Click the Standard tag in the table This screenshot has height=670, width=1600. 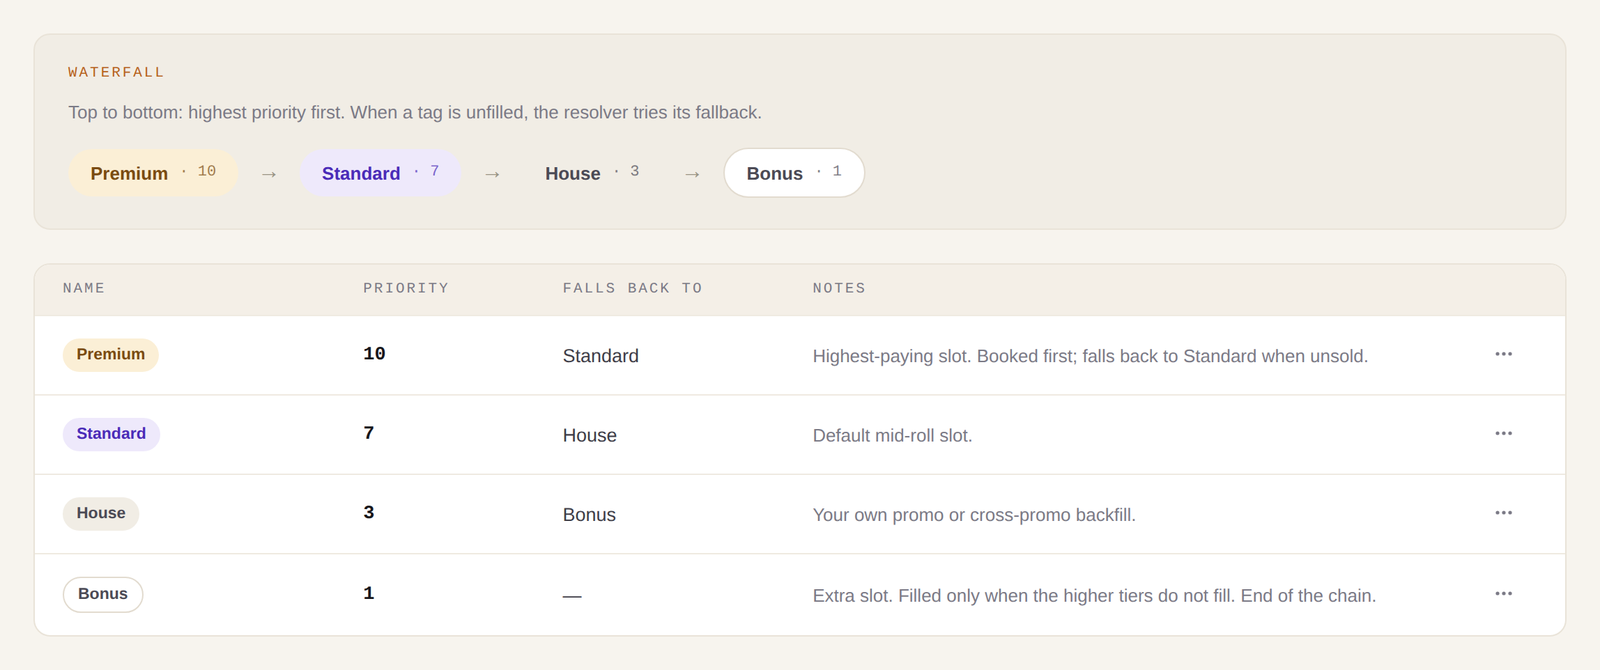click(111, 434)
